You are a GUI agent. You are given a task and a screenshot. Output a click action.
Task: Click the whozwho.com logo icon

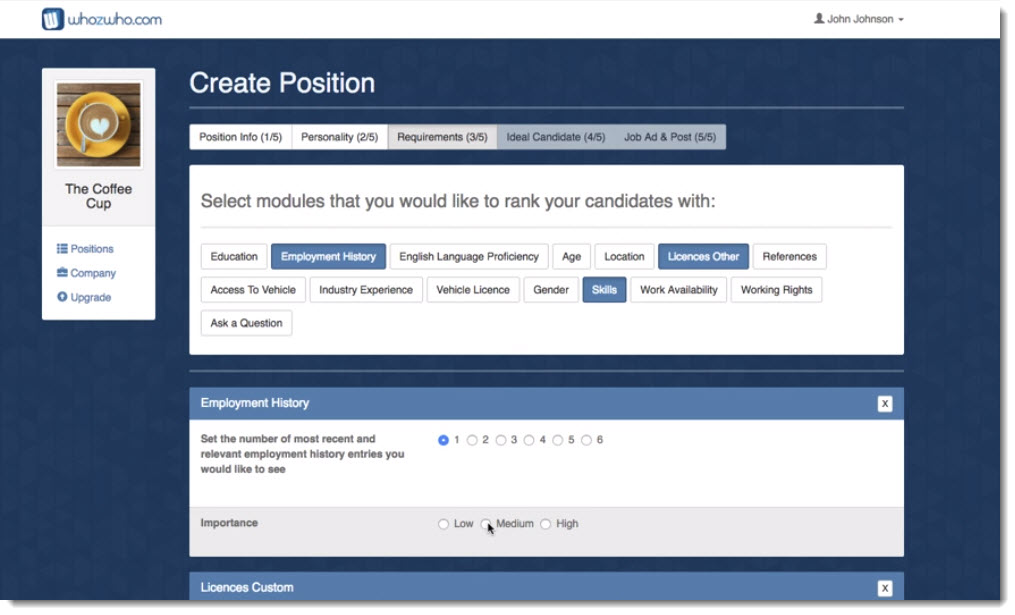coord(52,19)
